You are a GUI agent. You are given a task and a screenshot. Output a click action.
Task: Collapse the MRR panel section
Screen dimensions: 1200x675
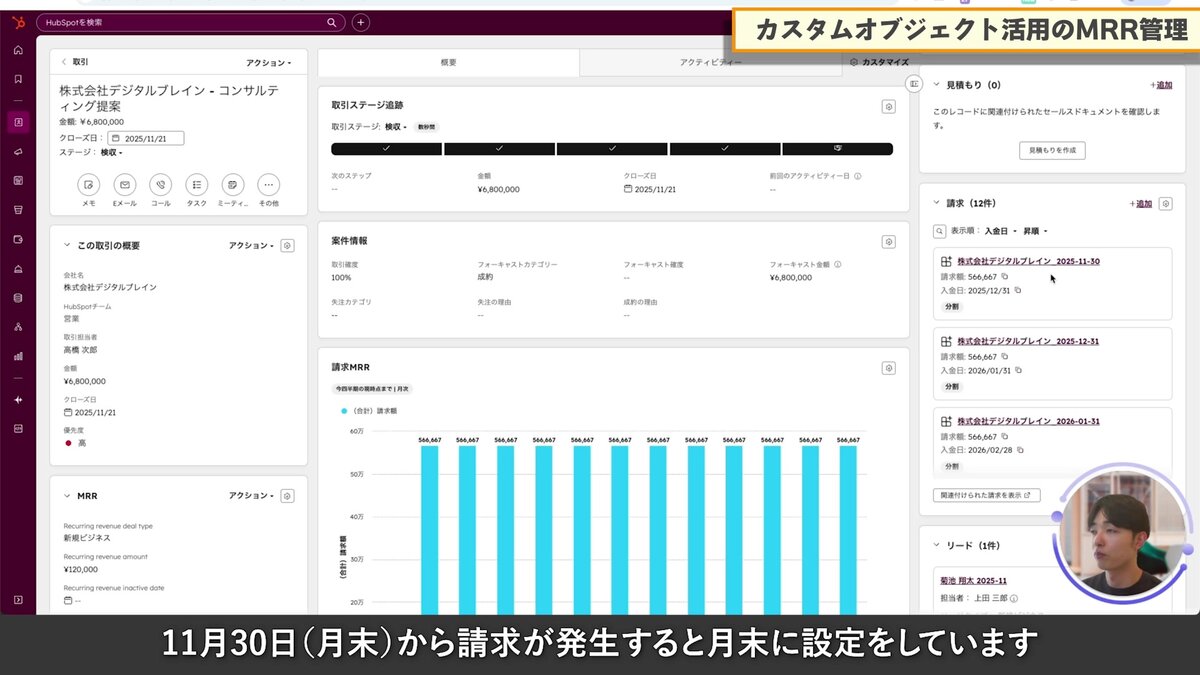pyautogui.click(x=67, y=495)
